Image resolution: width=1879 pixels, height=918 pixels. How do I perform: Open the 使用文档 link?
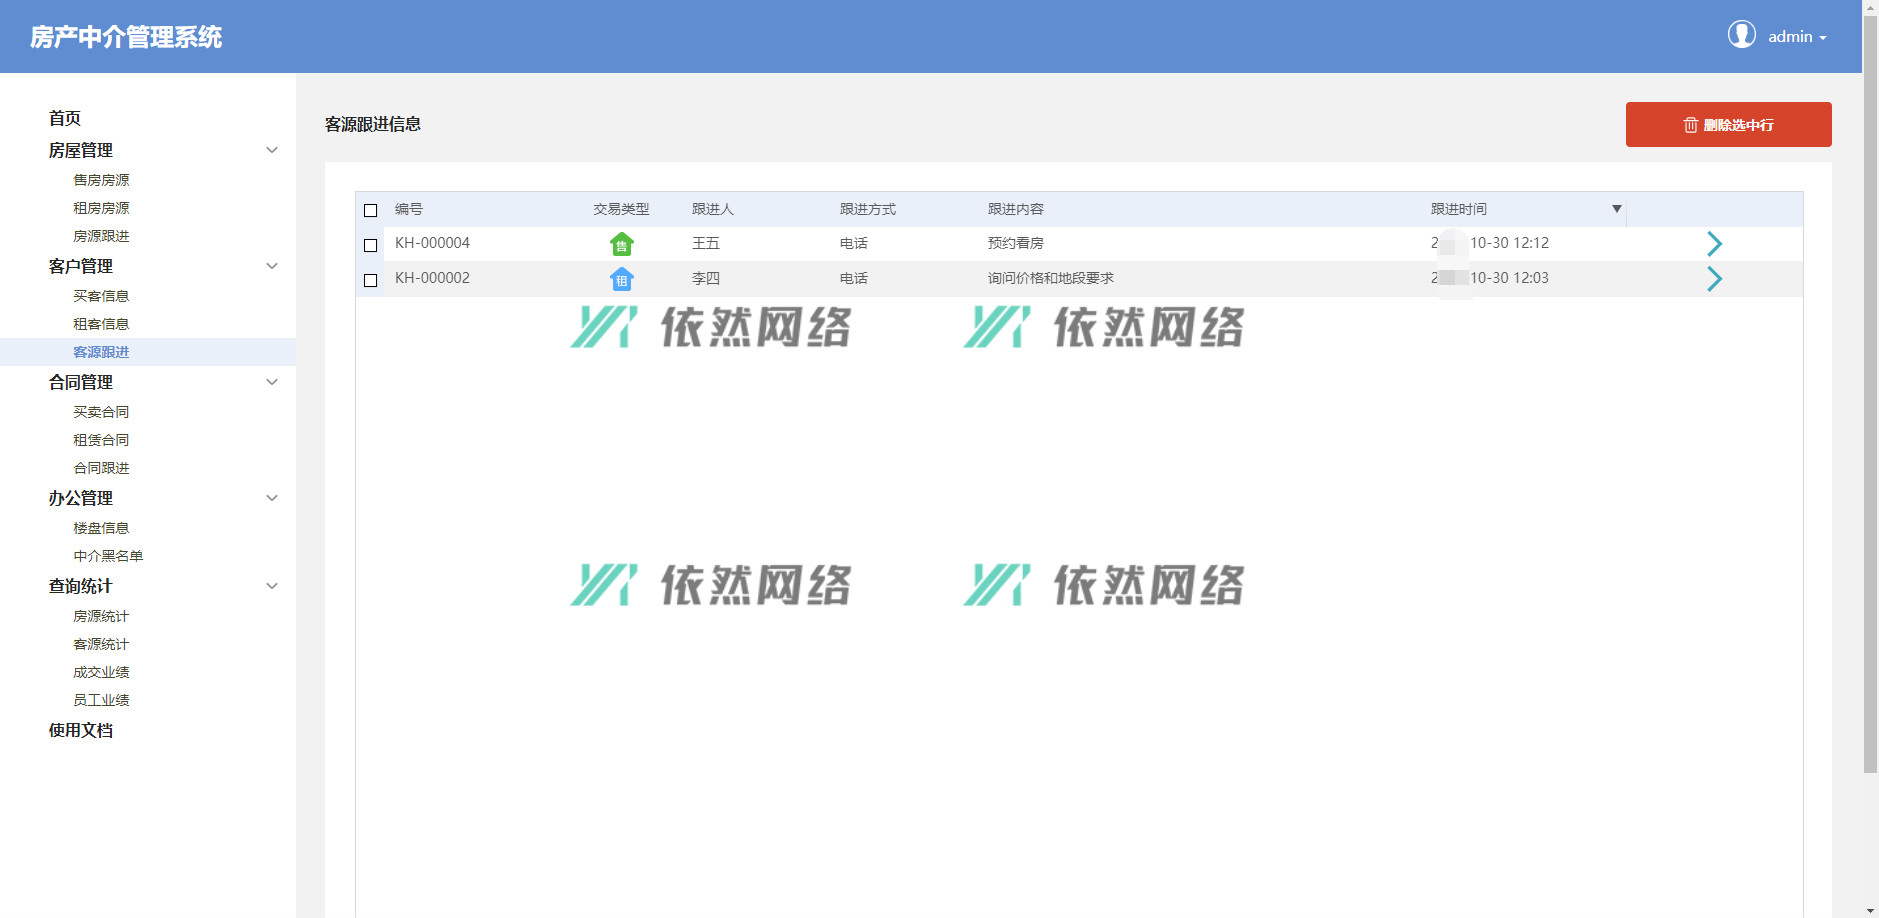(x=81, y=730)
